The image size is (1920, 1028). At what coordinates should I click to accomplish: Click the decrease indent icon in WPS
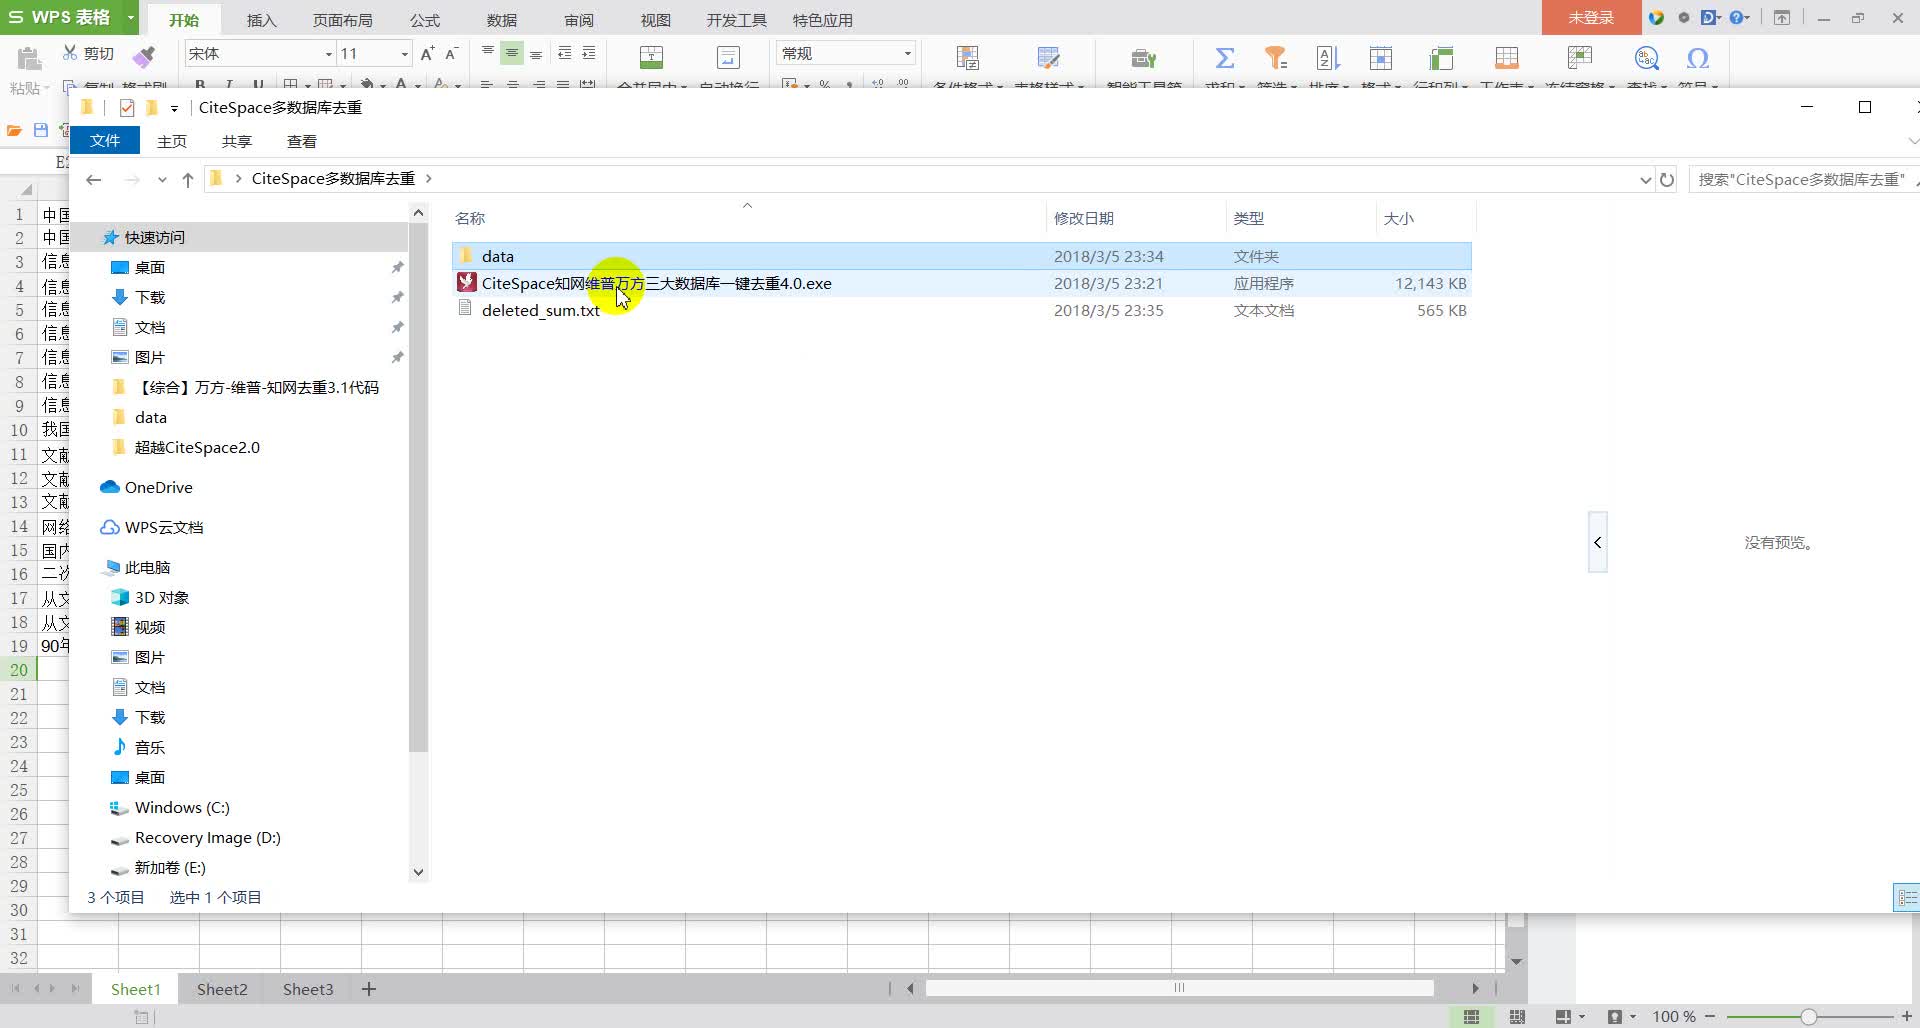tap(564, 53)
